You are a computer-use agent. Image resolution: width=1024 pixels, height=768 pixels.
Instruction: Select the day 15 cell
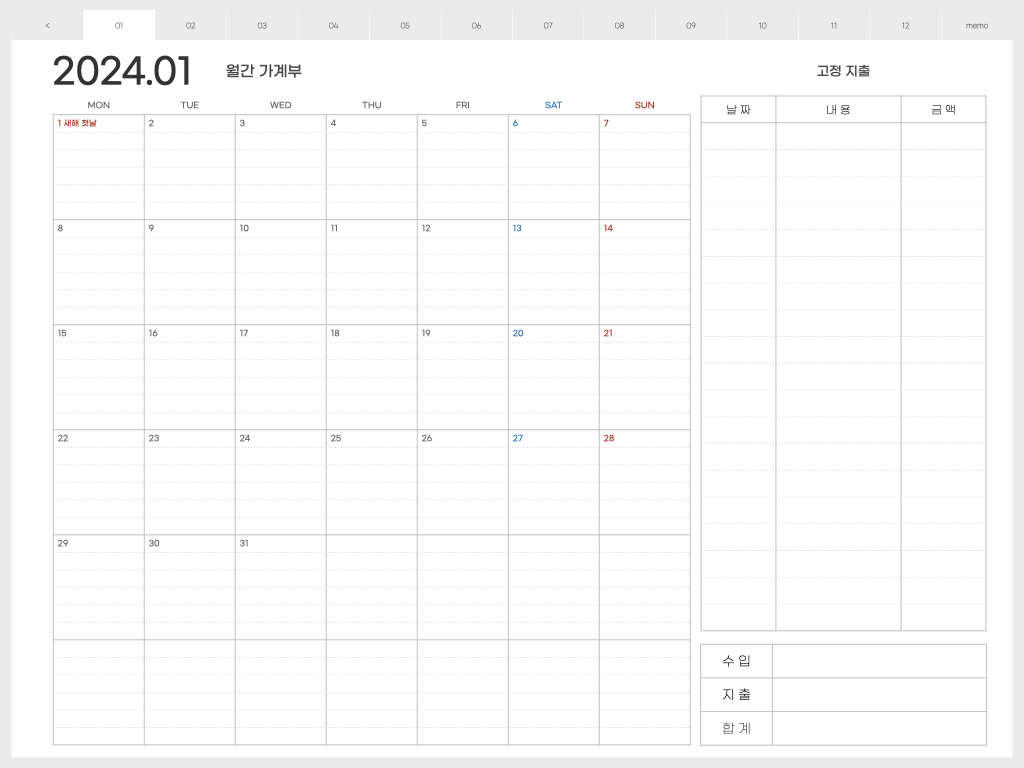99,377
